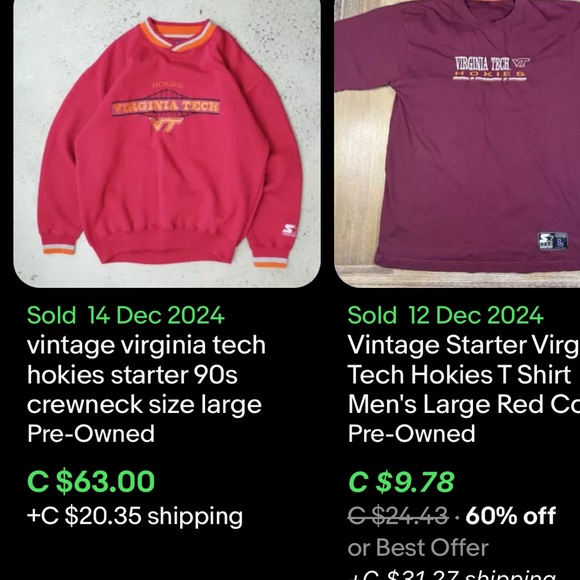The width and height of the screenshot is (580, 580).
Task: Open the maroon Hokies T-shirt photo
Action: pos(457,144)
